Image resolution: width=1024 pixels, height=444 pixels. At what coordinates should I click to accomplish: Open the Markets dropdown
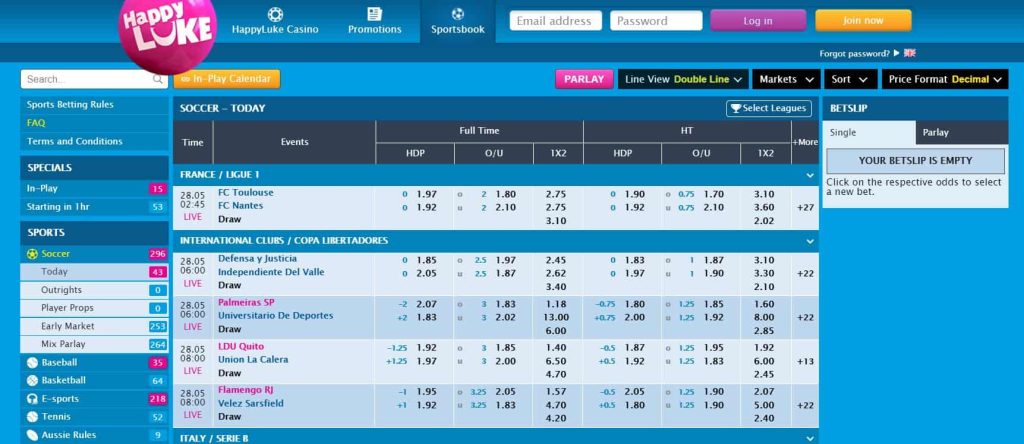[x=786, y=79]
